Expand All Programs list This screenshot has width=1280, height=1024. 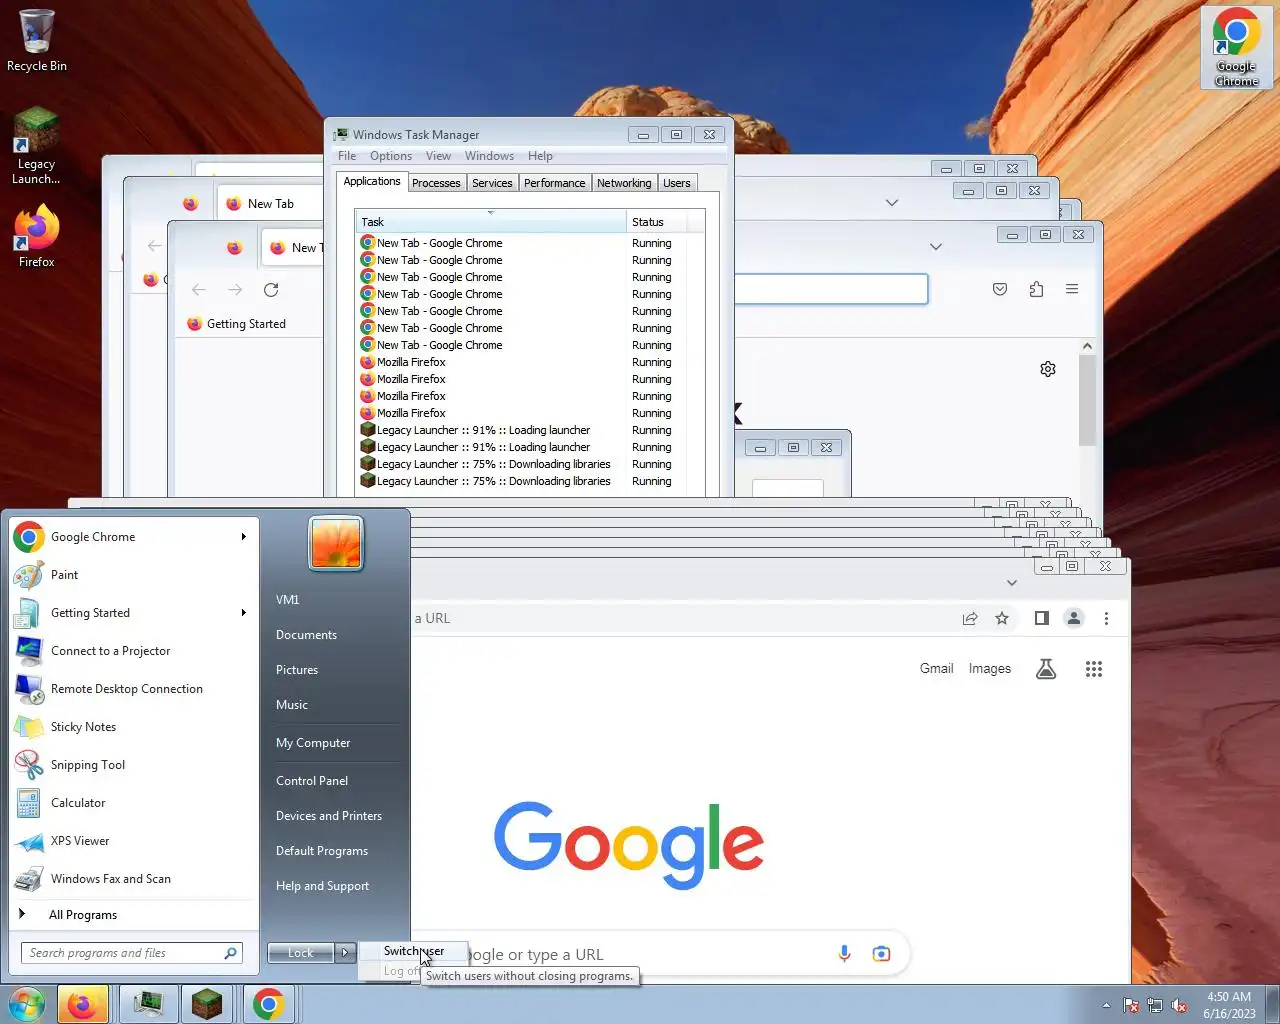[x=134, y=915]
